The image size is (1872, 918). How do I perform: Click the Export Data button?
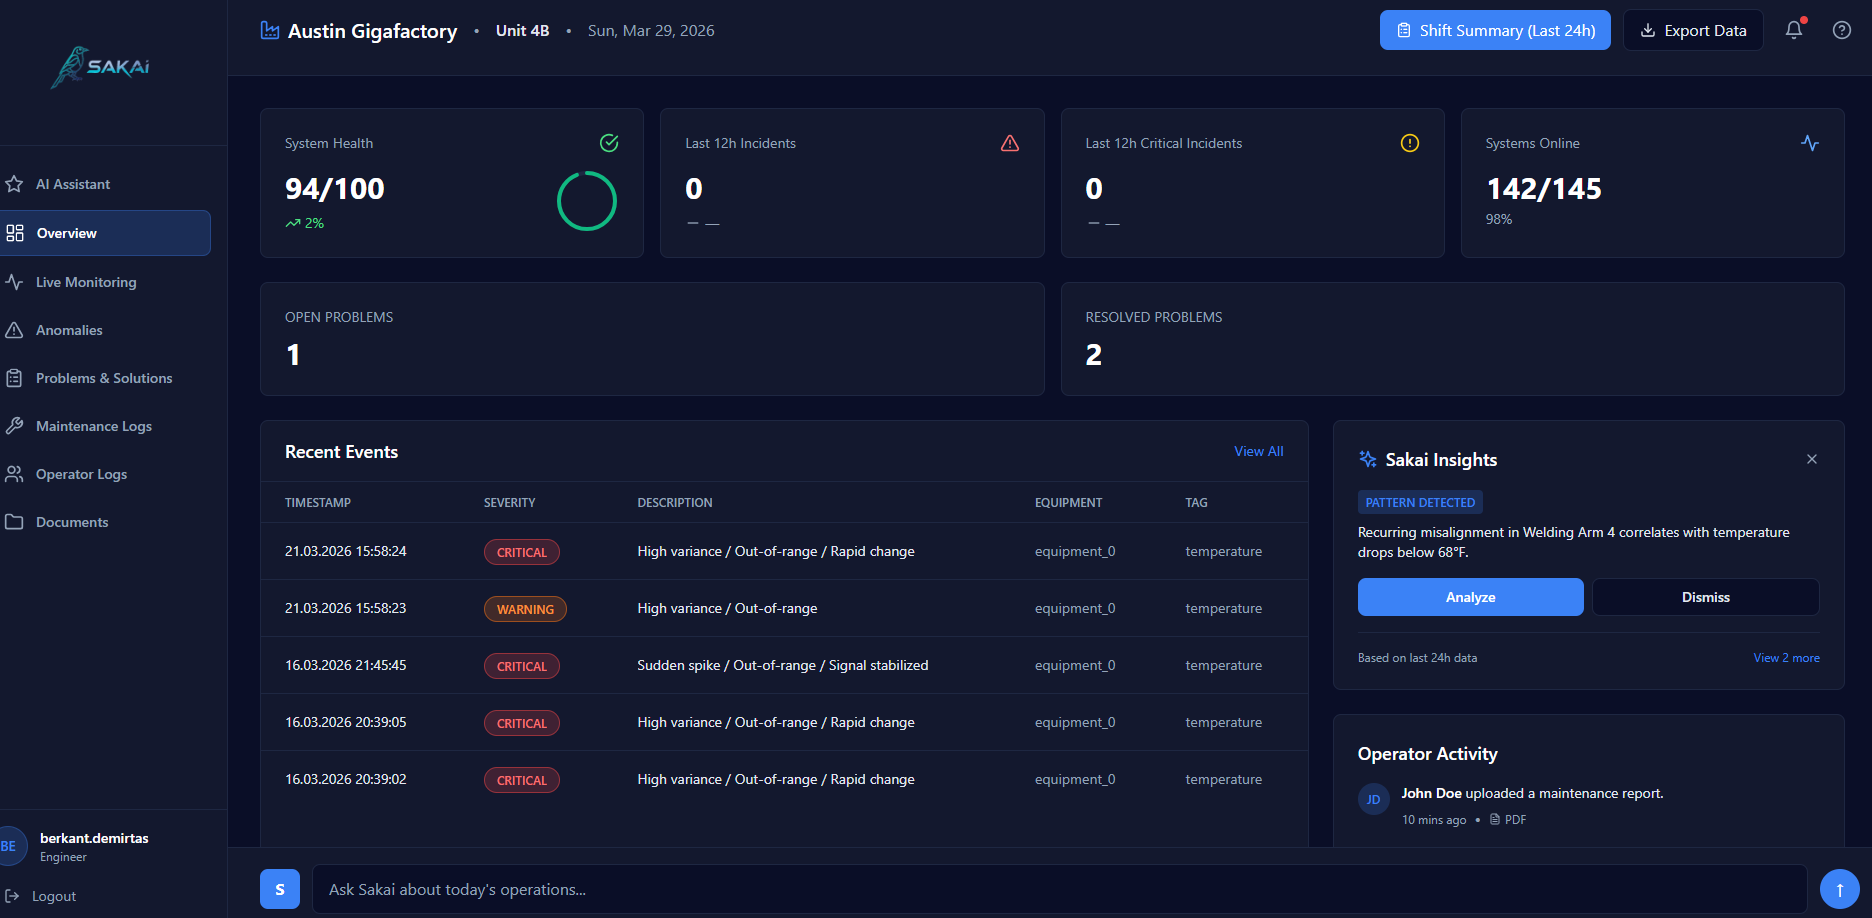1693,30
